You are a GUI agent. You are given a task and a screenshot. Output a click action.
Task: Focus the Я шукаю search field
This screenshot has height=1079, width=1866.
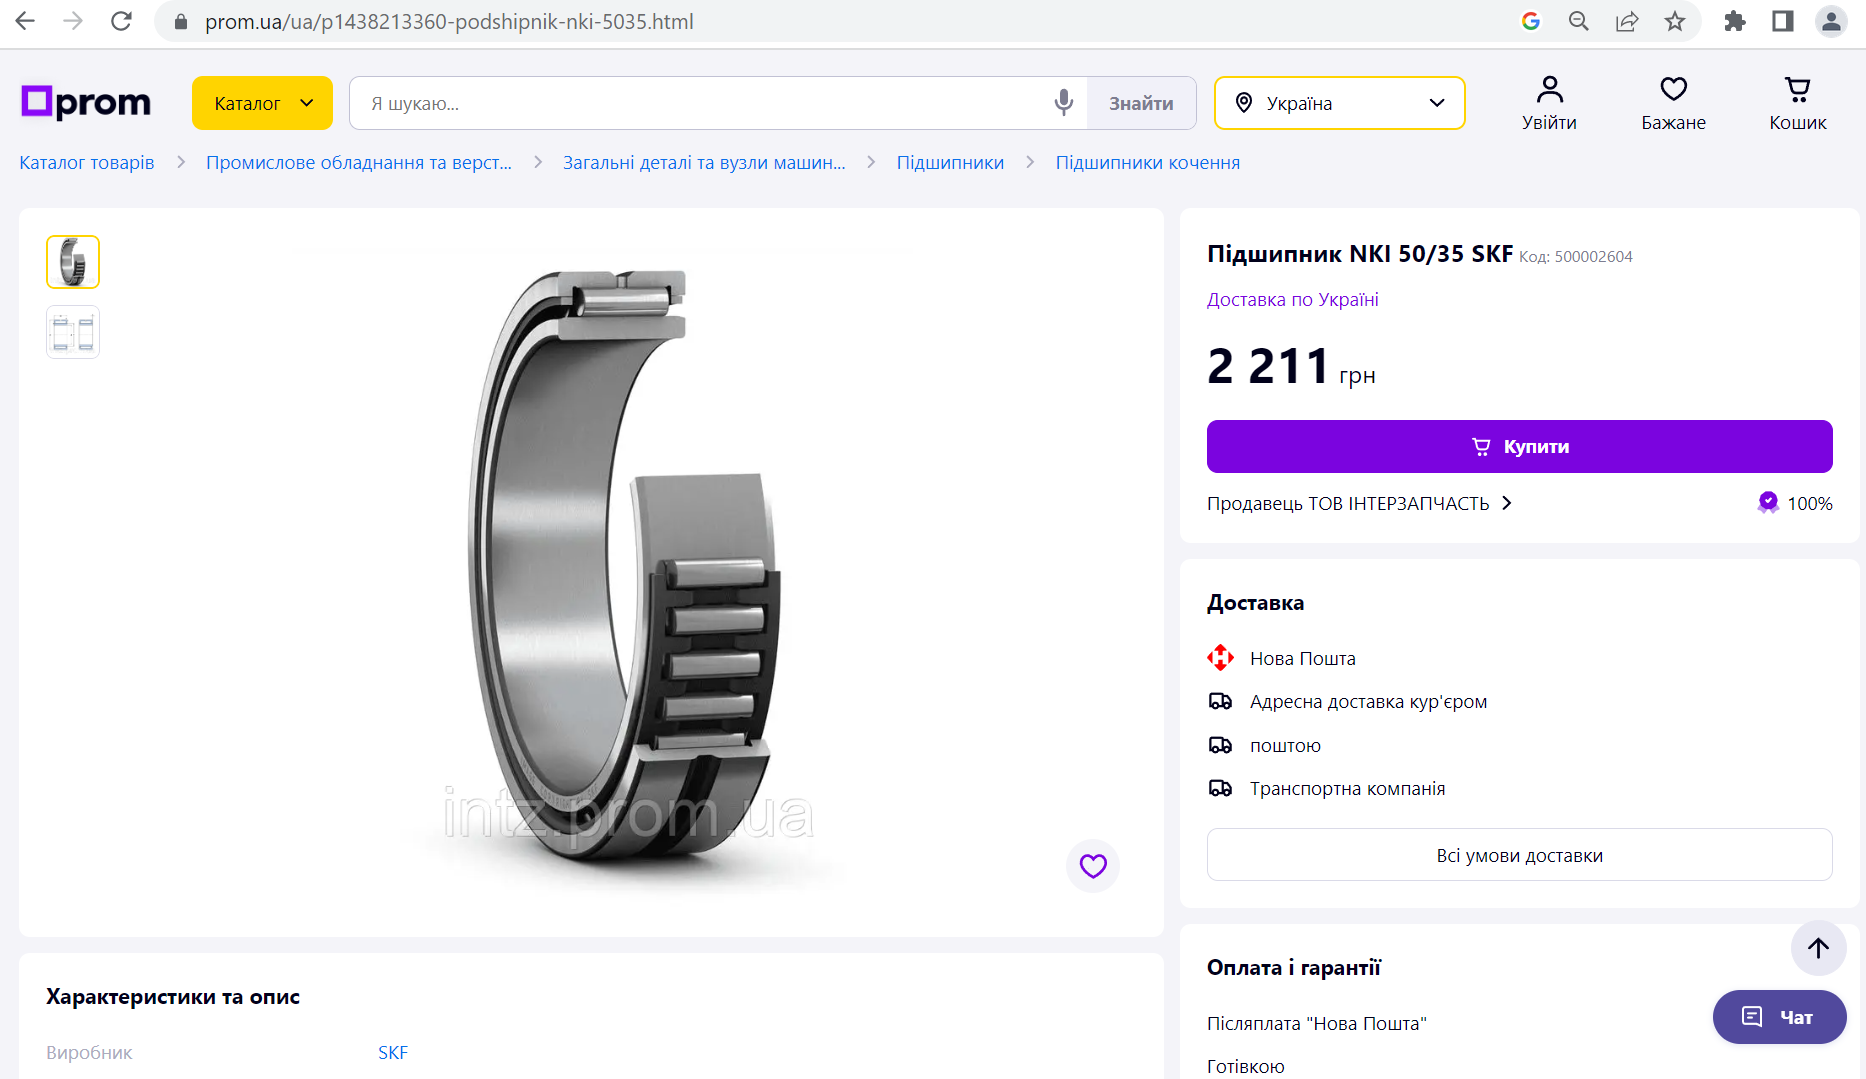700,103
